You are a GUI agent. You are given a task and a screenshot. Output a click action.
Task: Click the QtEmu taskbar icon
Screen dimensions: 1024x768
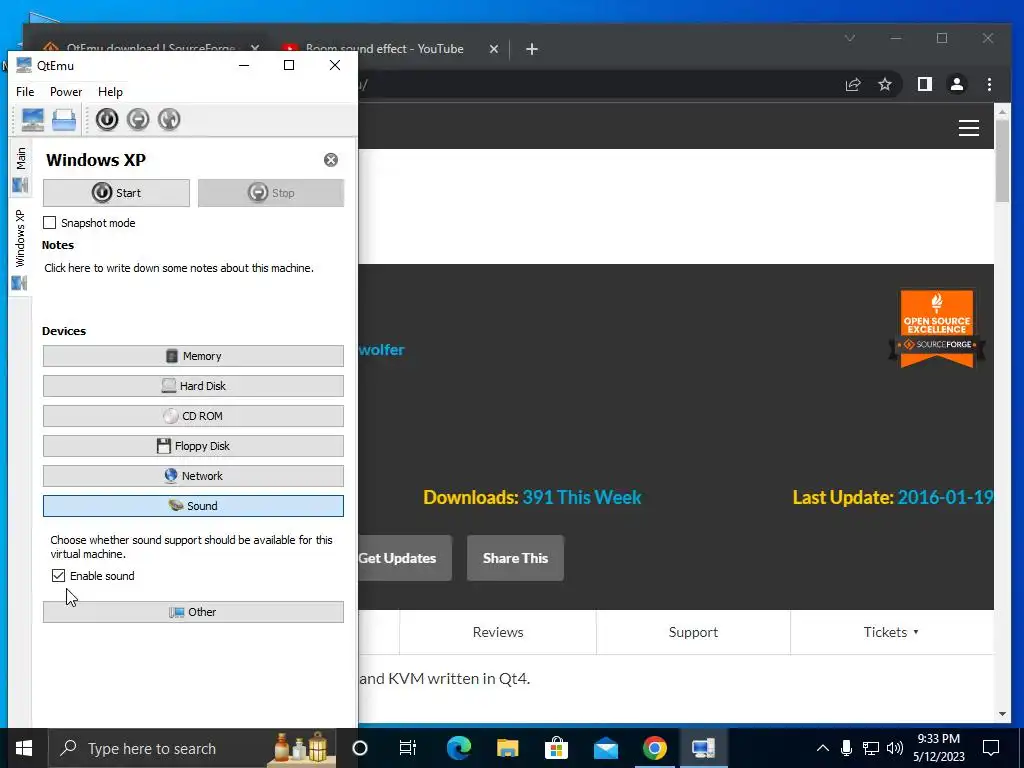pos(703,748)
